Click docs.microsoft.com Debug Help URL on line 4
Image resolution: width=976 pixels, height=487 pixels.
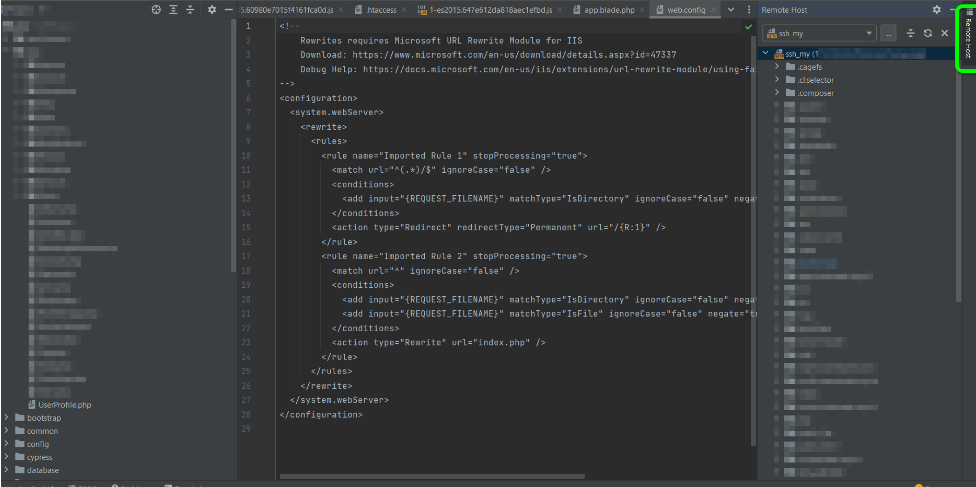(560, 69)
